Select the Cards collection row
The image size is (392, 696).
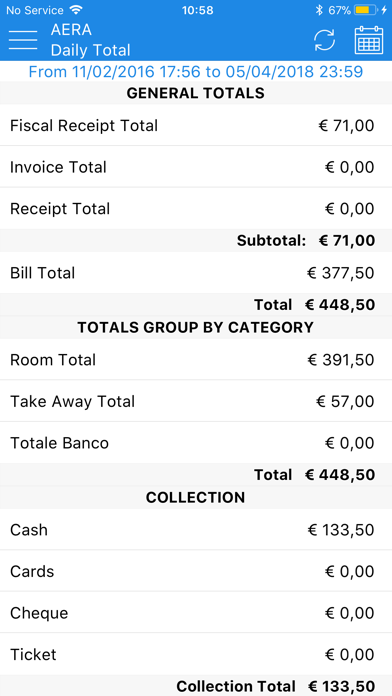[196, 571]
